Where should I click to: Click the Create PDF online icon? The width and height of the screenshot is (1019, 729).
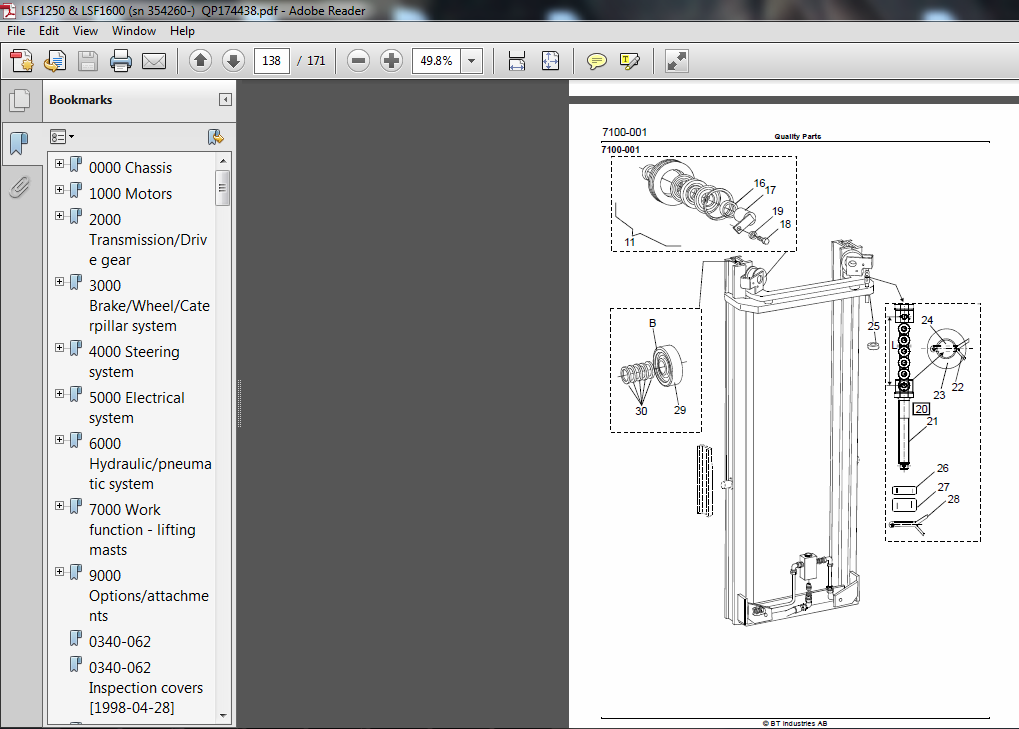point(22,61)
